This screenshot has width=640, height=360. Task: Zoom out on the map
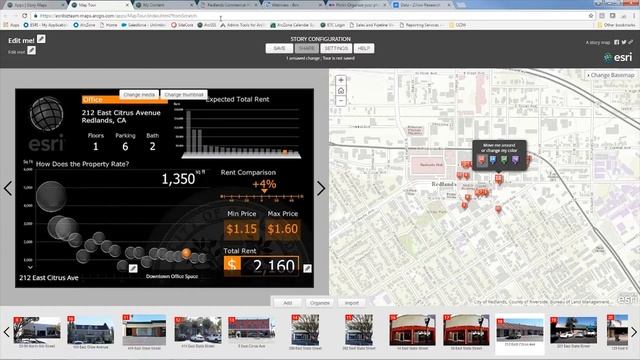coord(341,101)
